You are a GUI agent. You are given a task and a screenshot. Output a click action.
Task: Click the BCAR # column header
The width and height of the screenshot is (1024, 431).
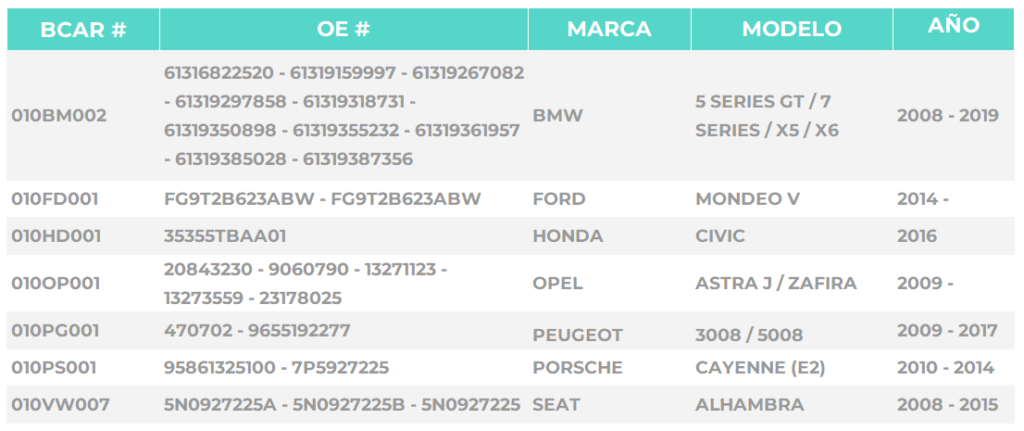[83, 29]
